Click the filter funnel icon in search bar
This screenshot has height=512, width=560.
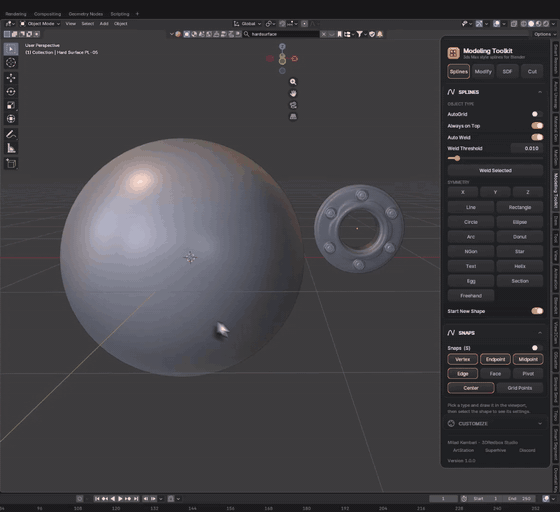(360, 34)
